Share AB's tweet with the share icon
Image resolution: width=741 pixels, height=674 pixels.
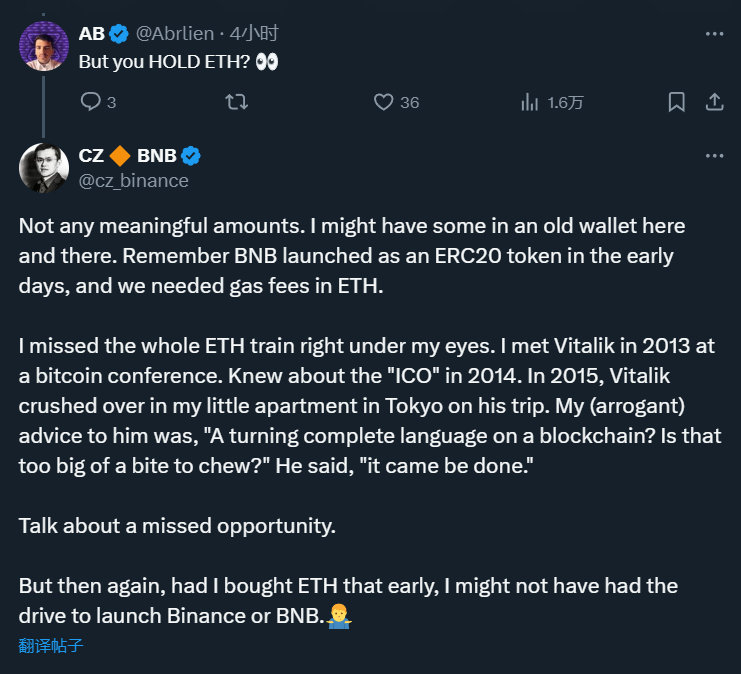[714, 102]
